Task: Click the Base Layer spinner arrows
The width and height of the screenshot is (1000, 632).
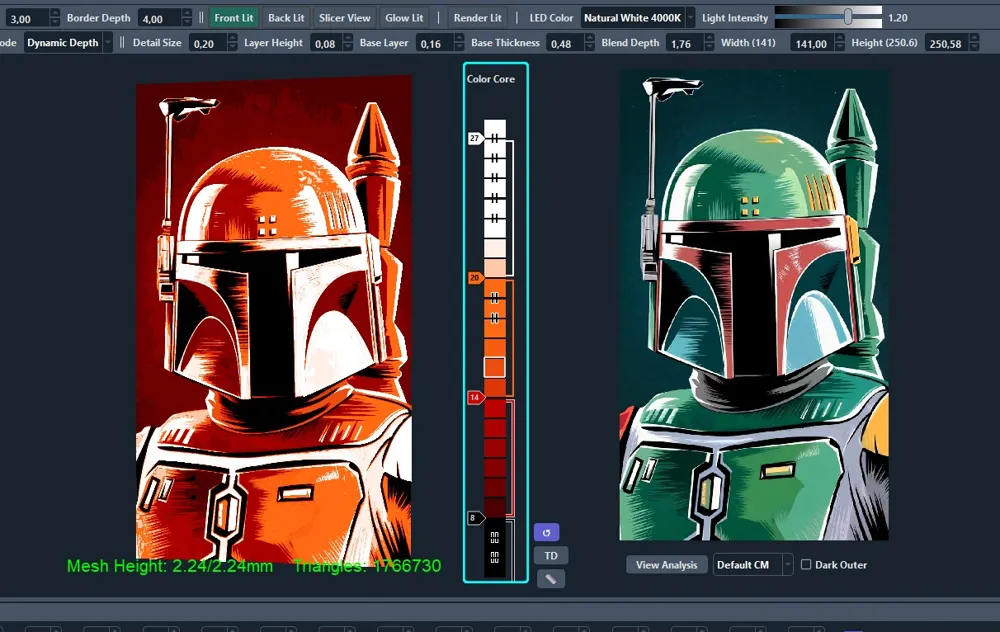Action: point(459,43)
